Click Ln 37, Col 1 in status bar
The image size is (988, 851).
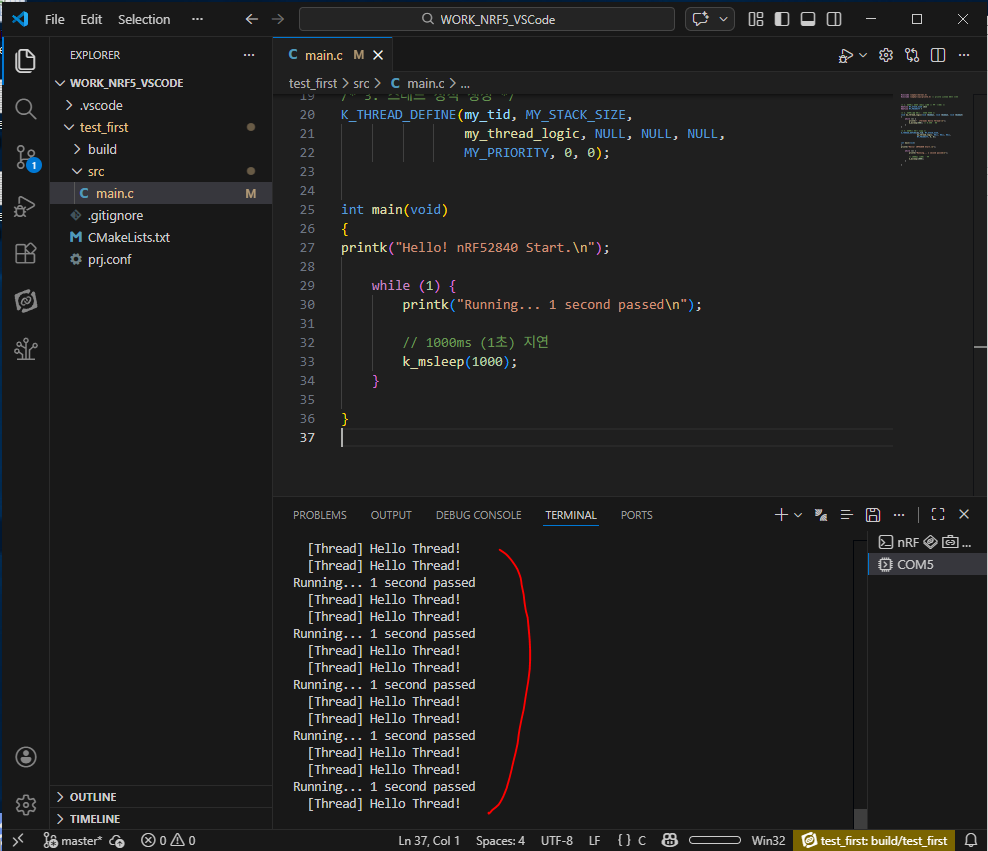(428, 840)
